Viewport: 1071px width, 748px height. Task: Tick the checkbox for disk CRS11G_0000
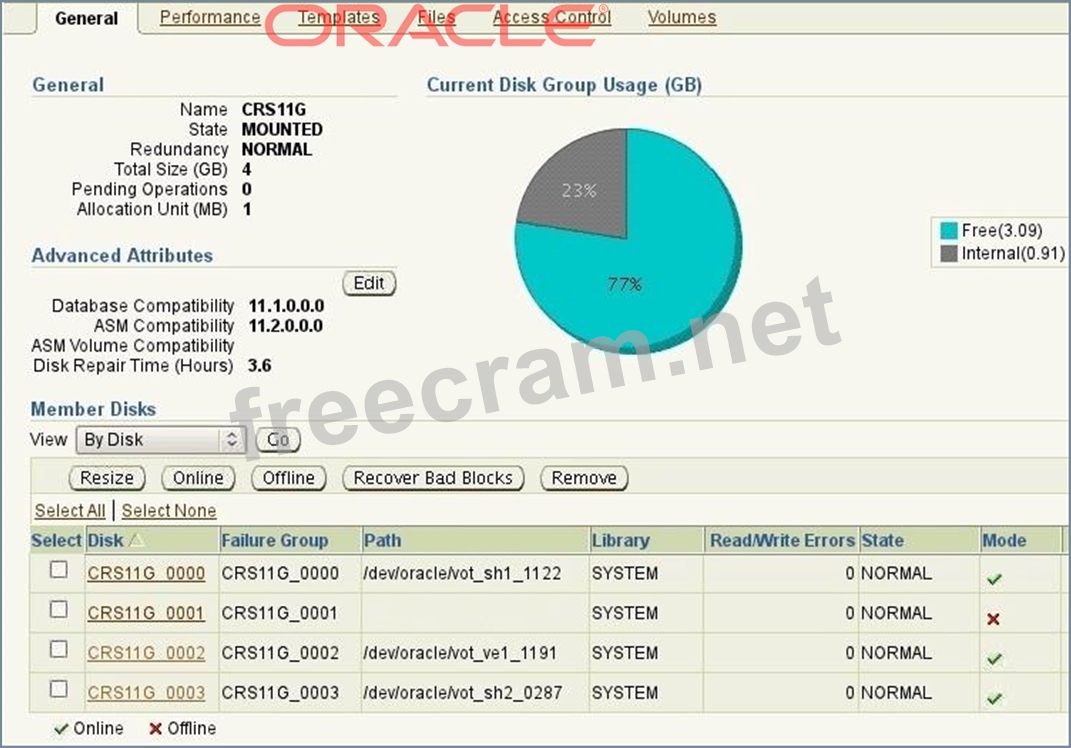point(59,570)
